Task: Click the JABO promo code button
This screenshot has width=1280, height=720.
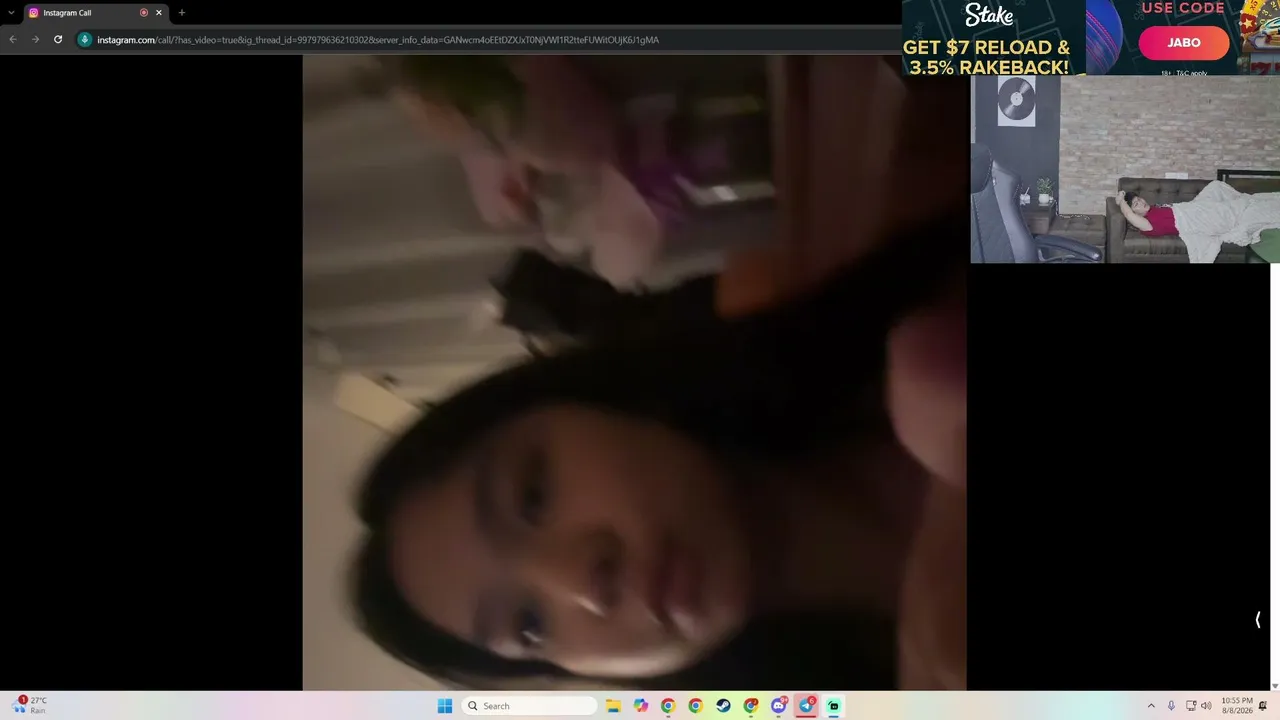Action: (x=1184, y=43)
